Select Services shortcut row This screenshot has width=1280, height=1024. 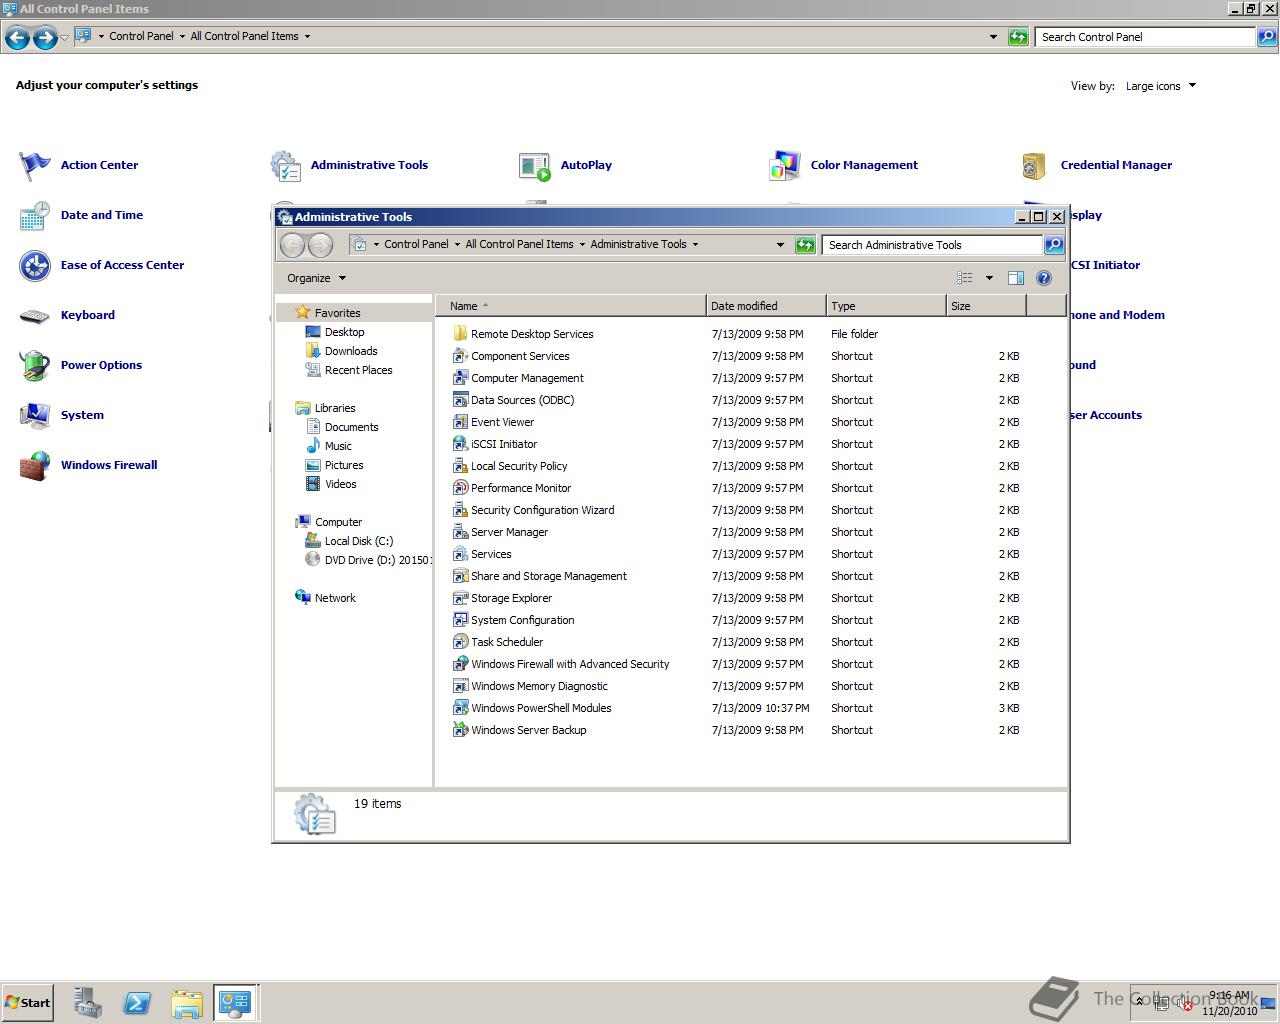pos(736,554)
